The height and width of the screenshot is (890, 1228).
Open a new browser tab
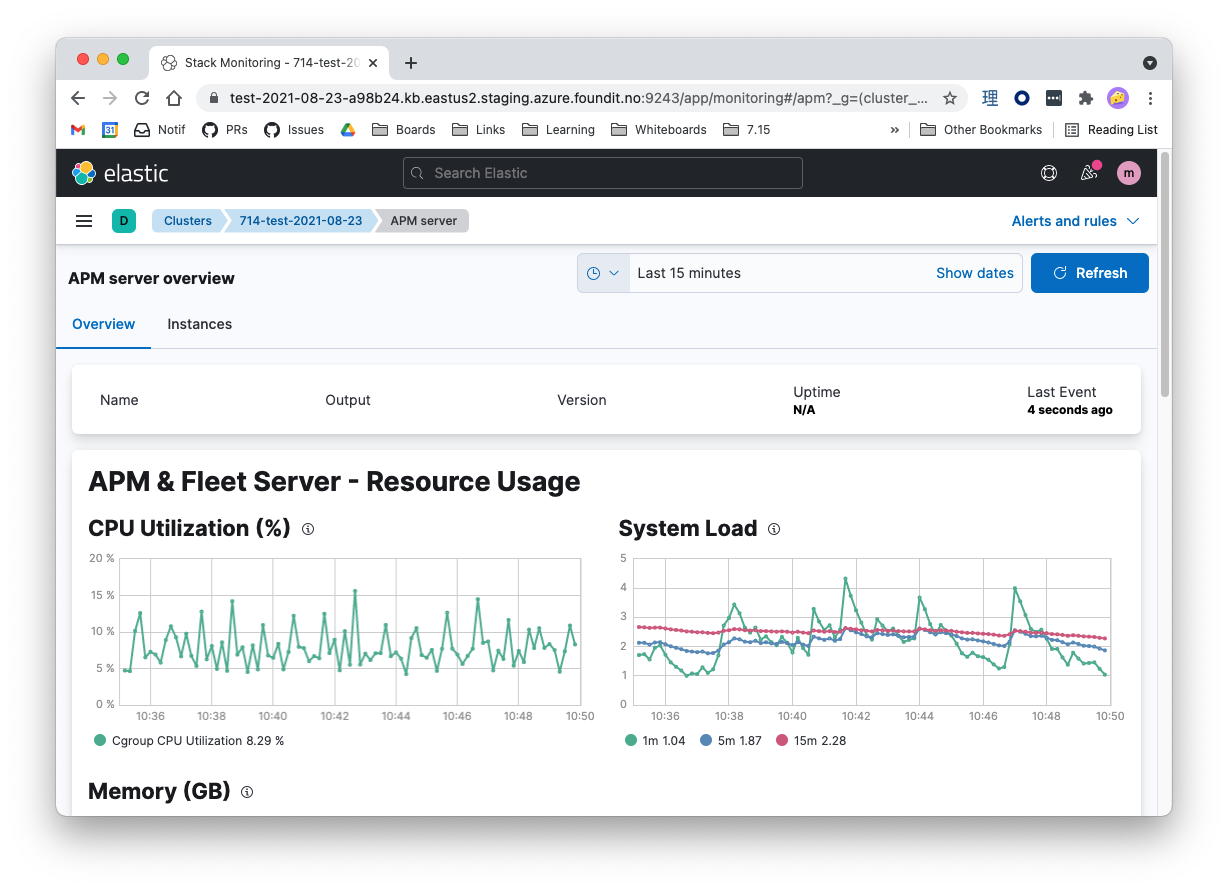pyautogui.click(x=411, y=62)
